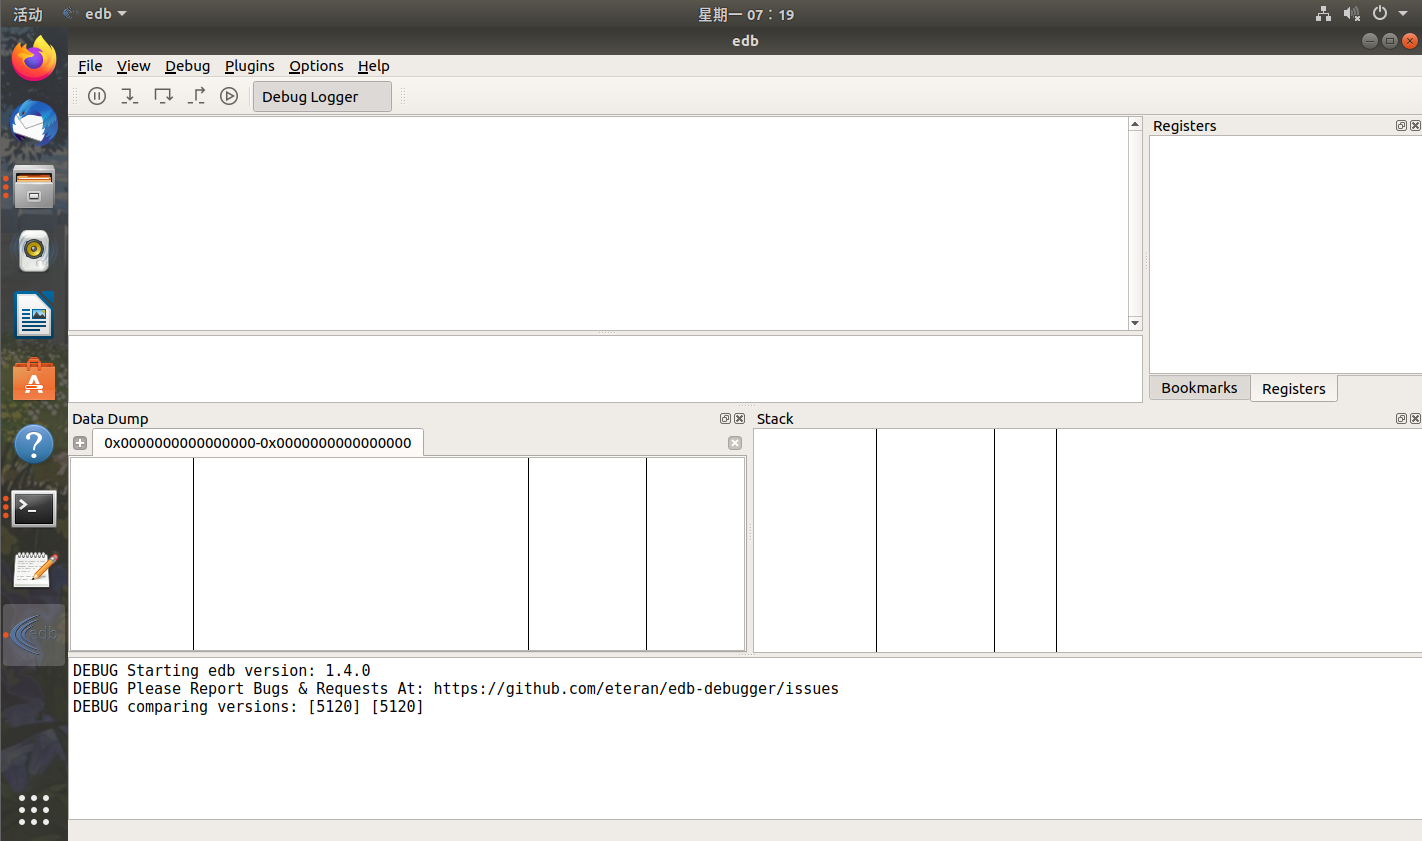Open Thunderbird mail from the dock
The width and height of the screenshot is (1422, 841).
(x=34, y=123)
